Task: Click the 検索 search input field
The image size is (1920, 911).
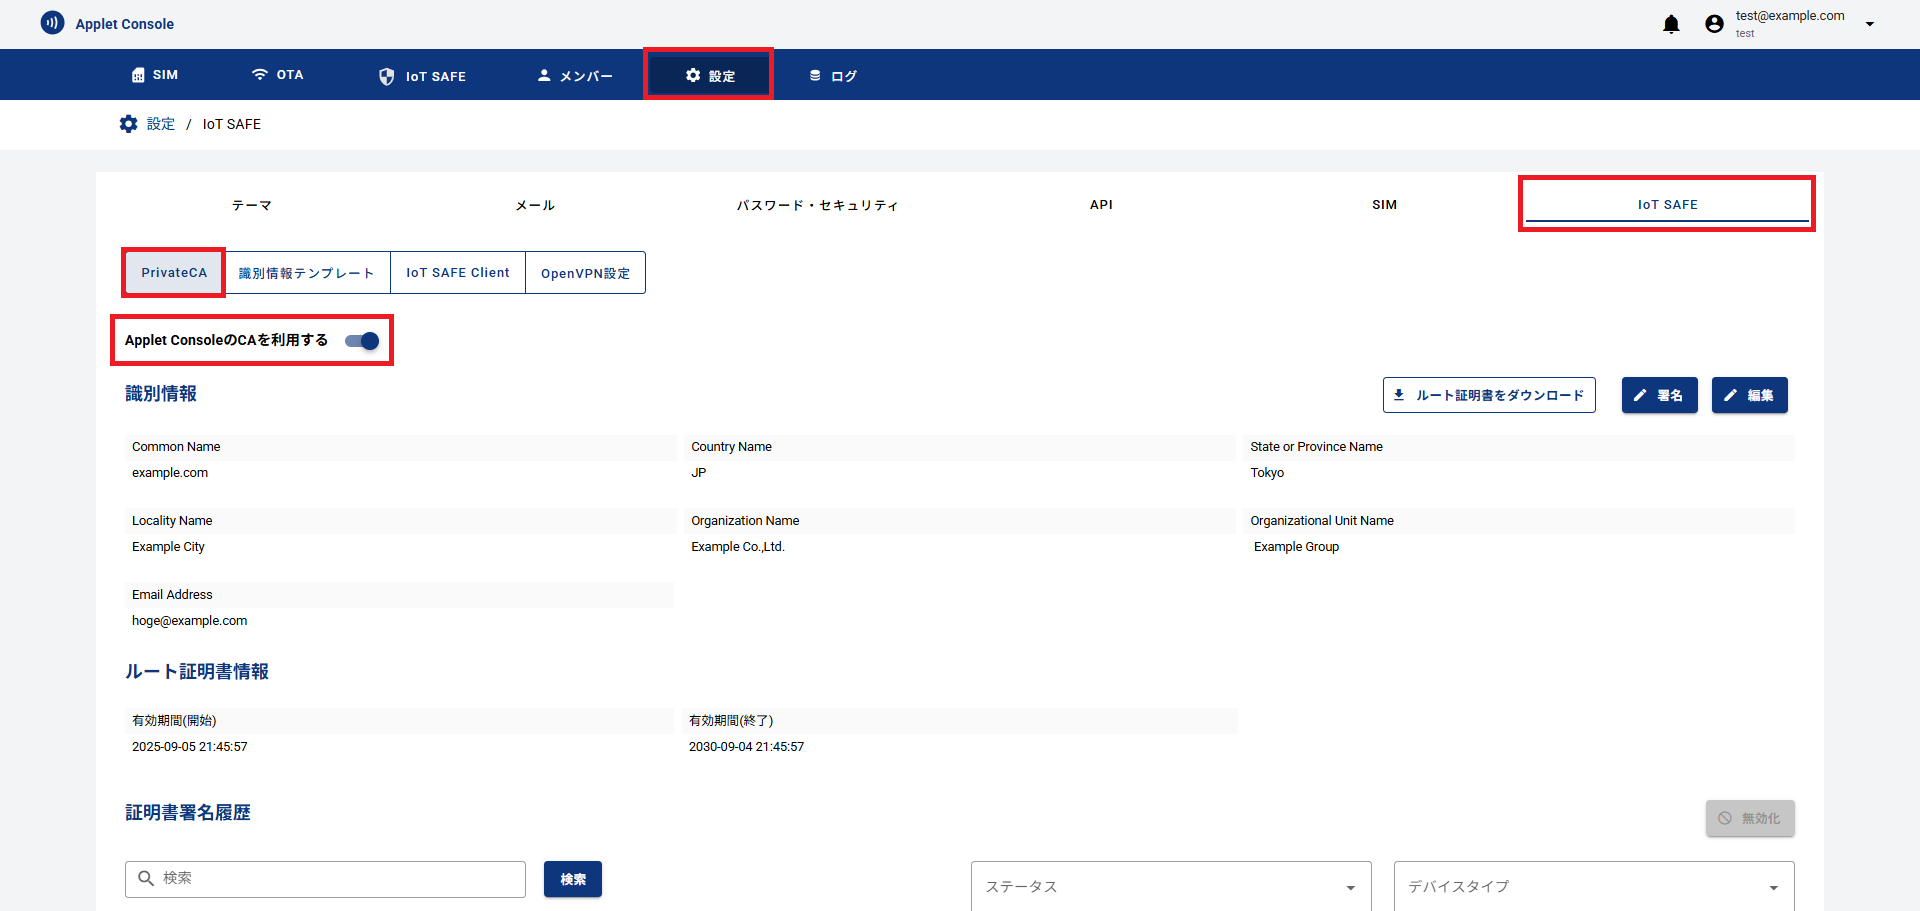Action: pyautogui.click(x=335, y=878)
